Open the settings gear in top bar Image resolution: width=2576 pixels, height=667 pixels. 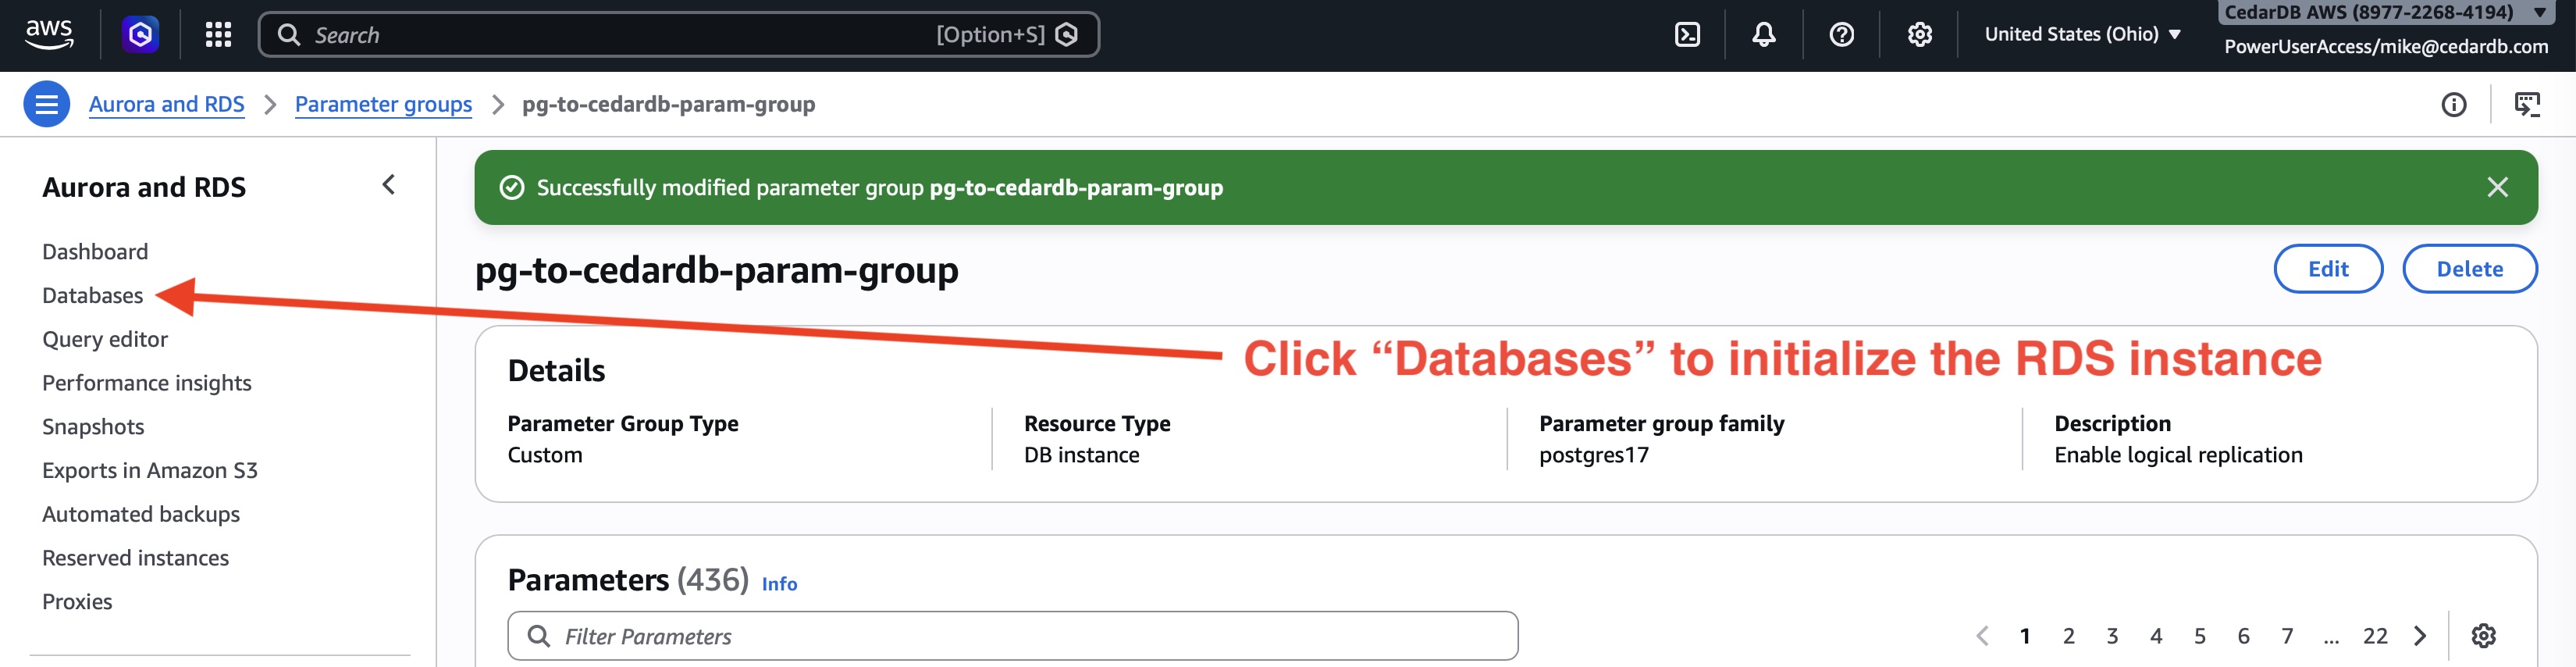tap(1919, 35)
